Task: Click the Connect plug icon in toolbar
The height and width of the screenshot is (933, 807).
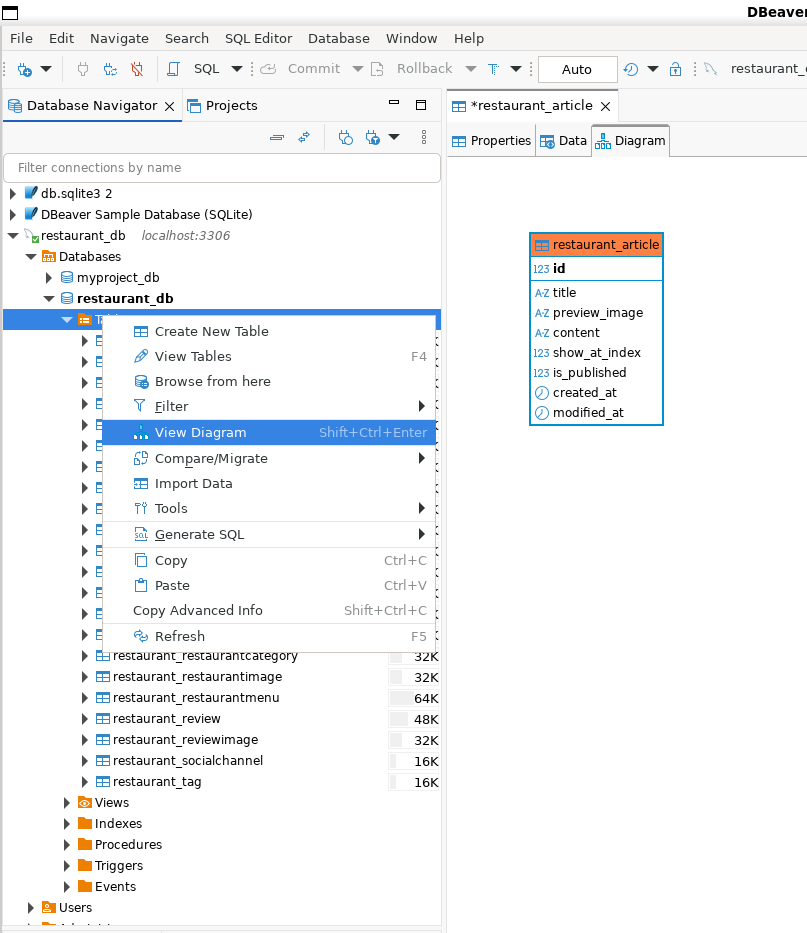Action: (83, 70)
